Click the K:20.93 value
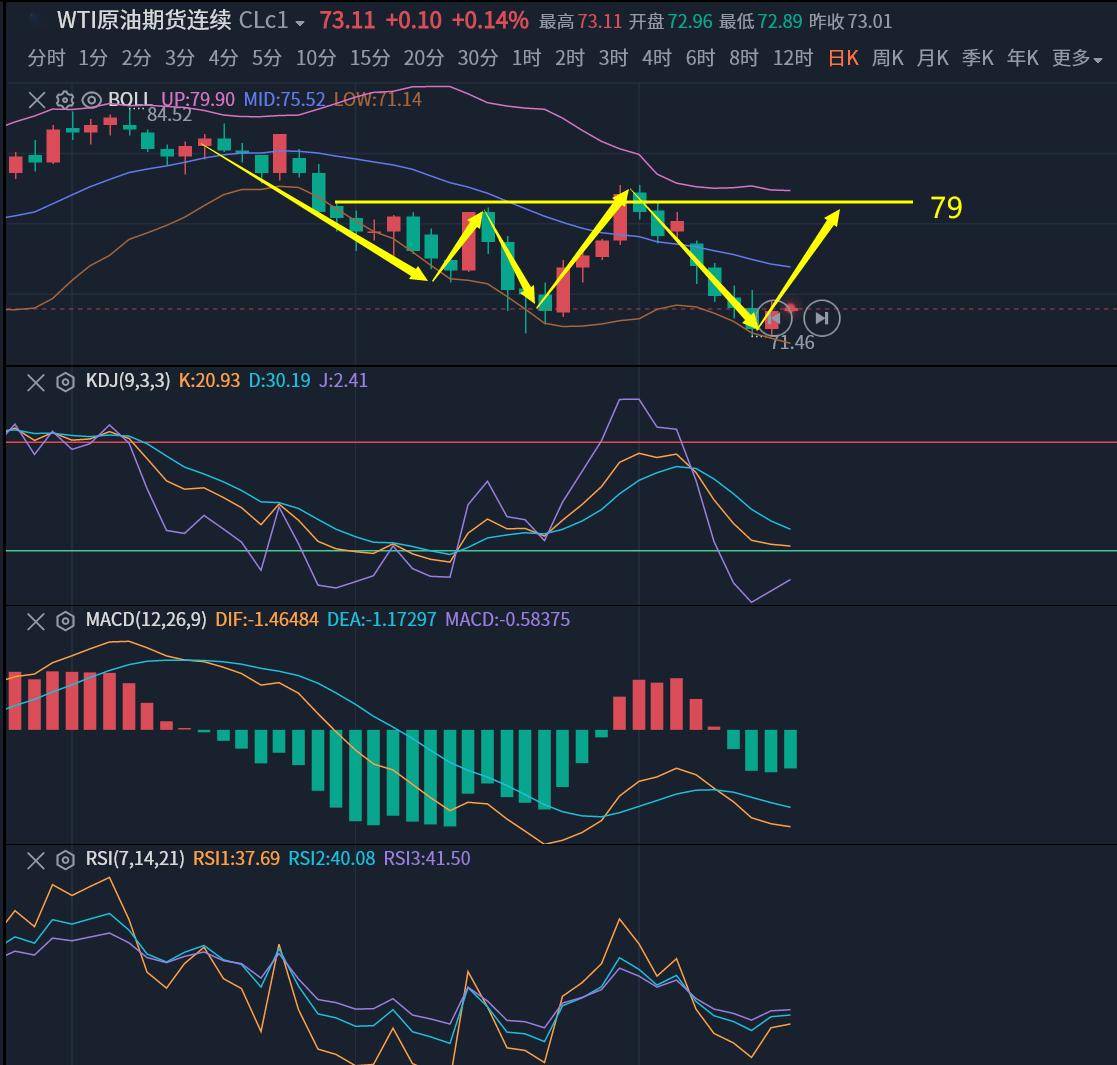1117x1065 pixels. (x=209, y=381)
